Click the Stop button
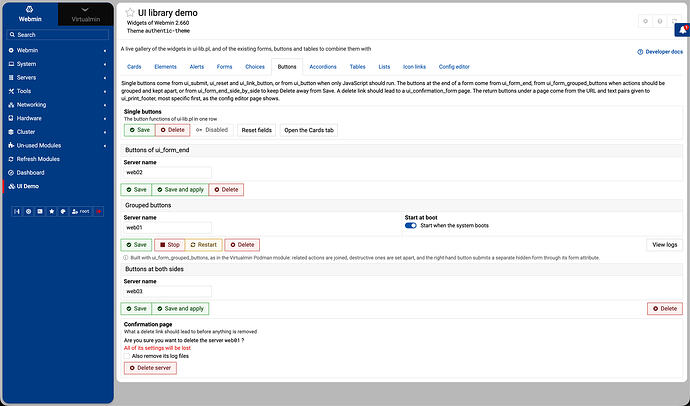 pos(169,245)
